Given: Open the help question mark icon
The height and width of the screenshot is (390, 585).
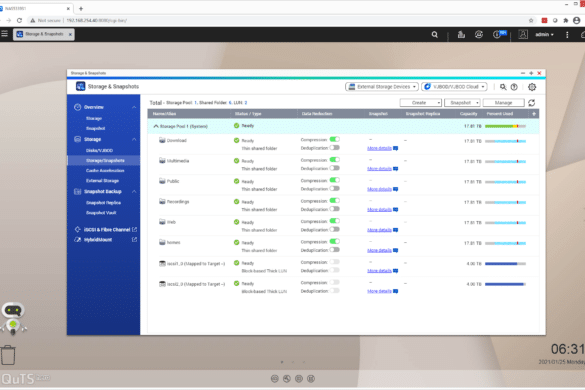Looking at the screenshot, I should 514,87.
